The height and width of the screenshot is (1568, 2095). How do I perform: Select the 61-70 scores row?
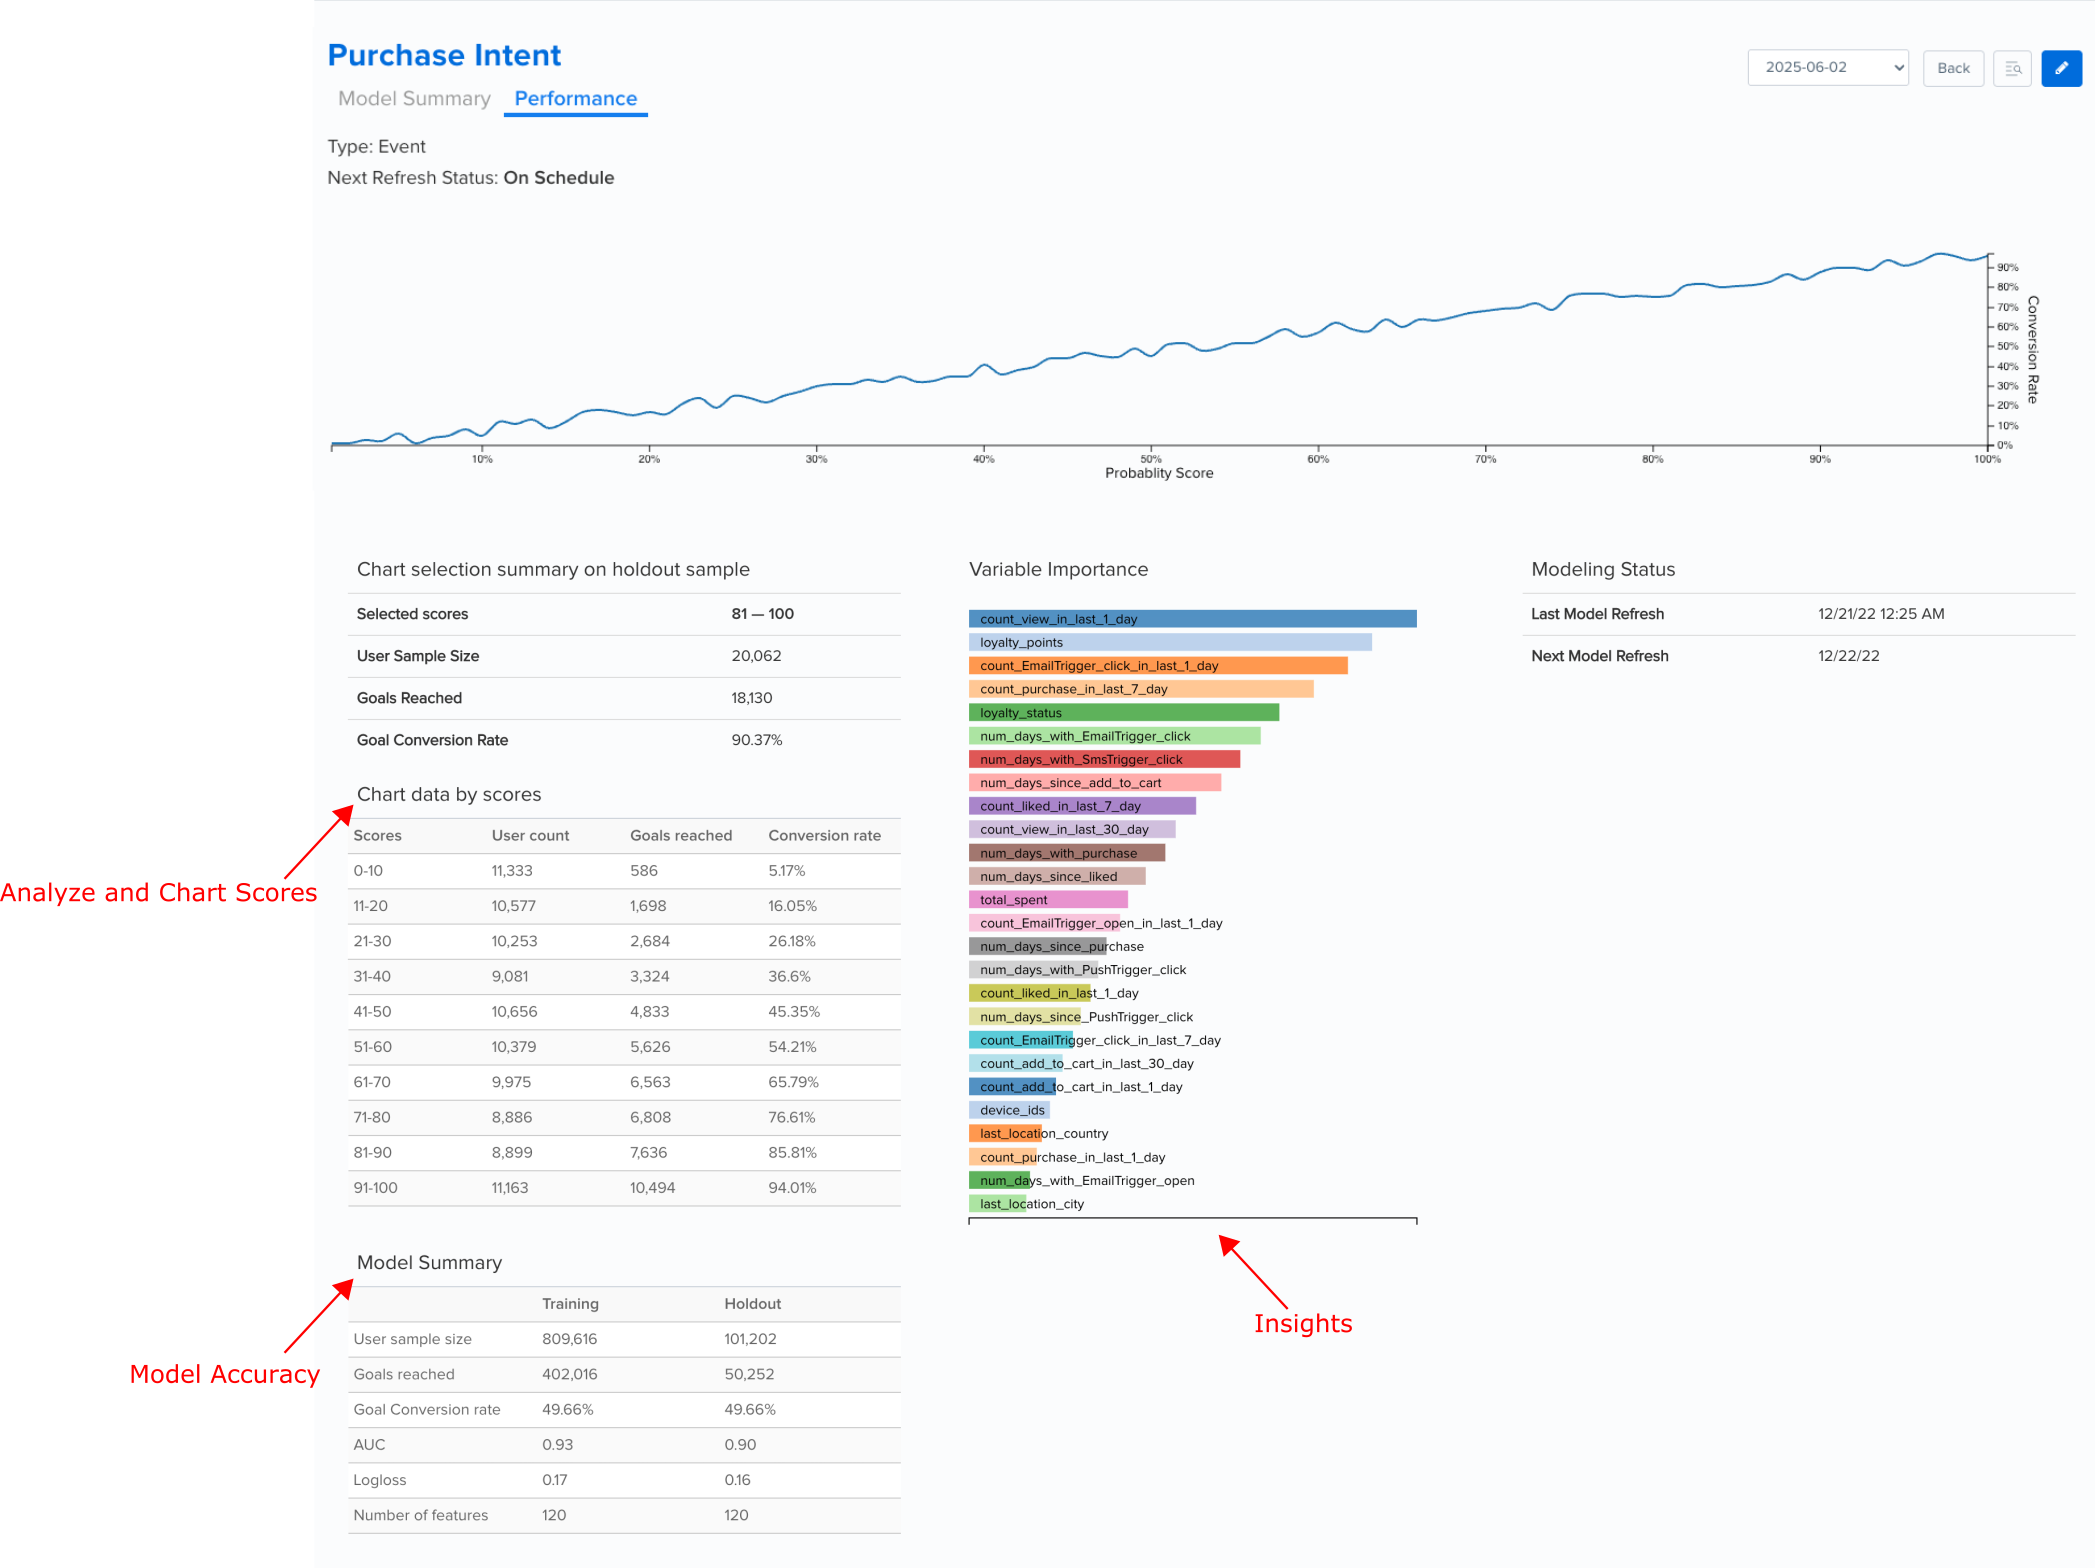pos(624,1082)
